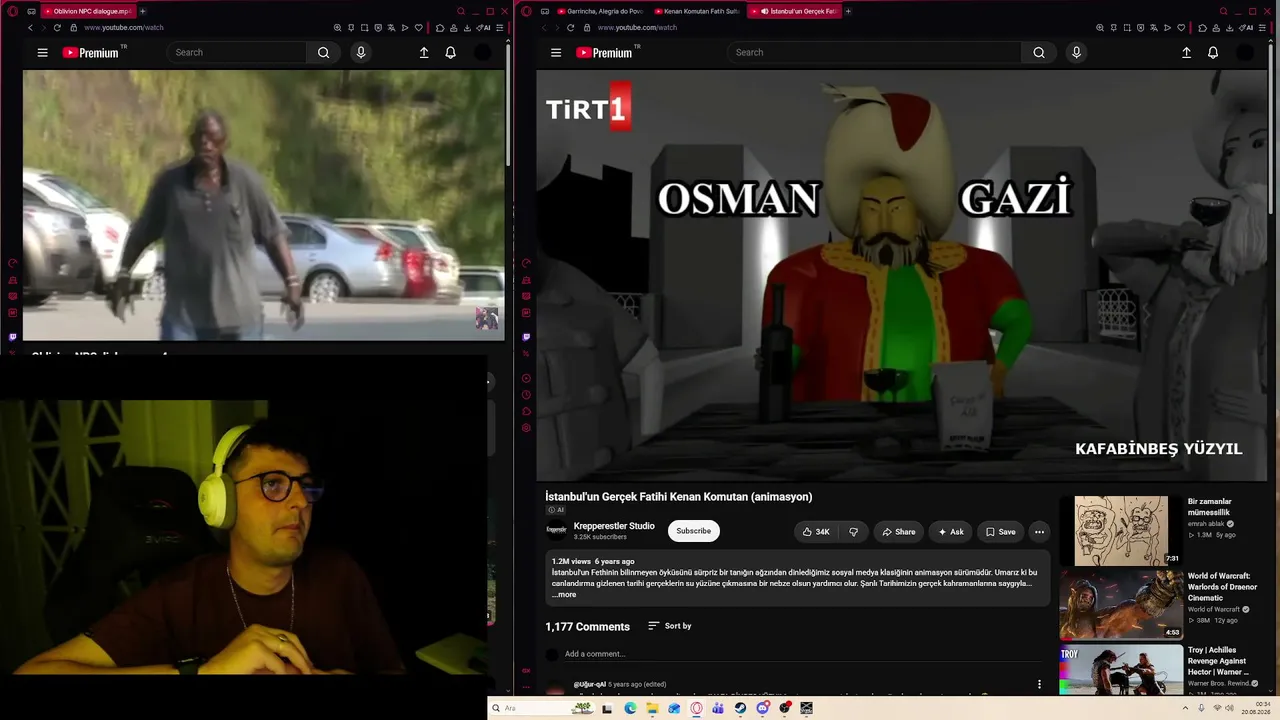The image size is (1280, 720).
Task: Click the Oblivion NPC video player
Action: tap(263, 205)
